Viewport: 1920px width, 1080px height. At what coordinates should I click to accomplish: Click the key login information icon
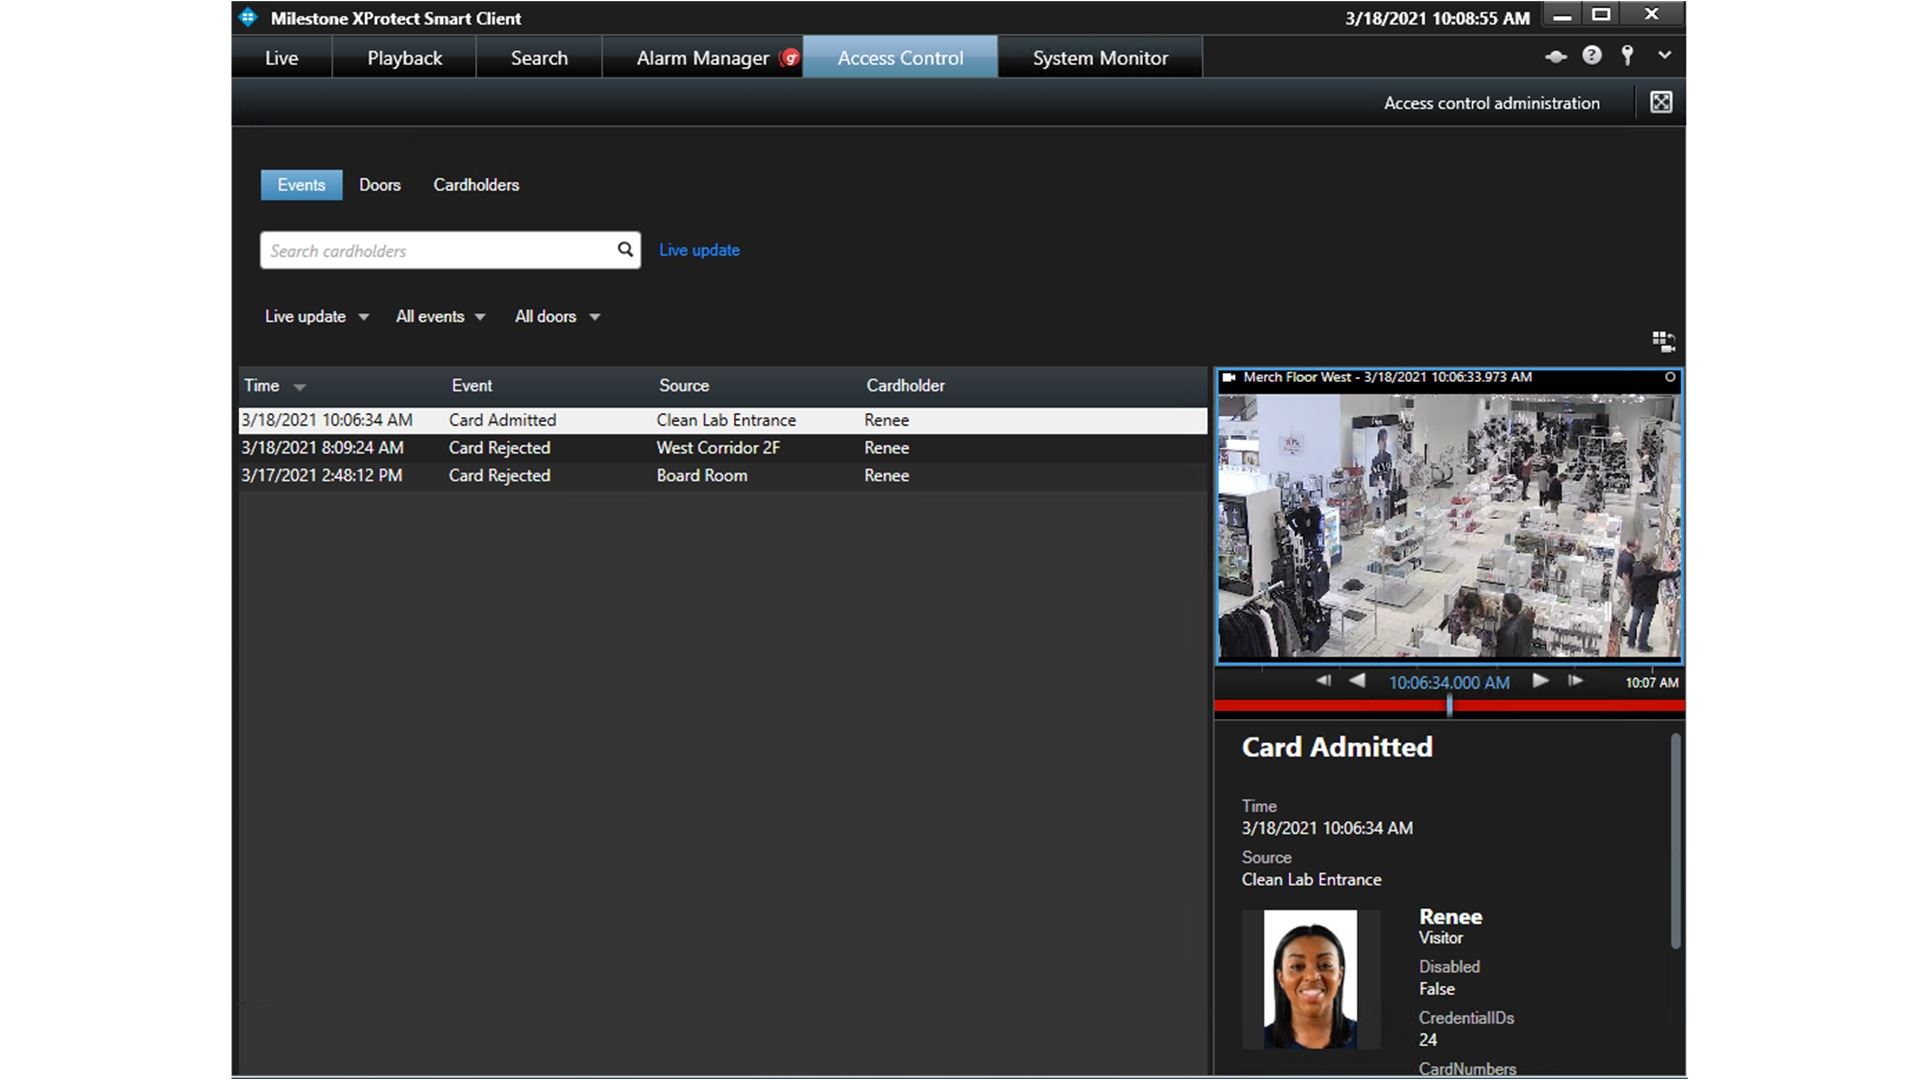coord(1628,56)
